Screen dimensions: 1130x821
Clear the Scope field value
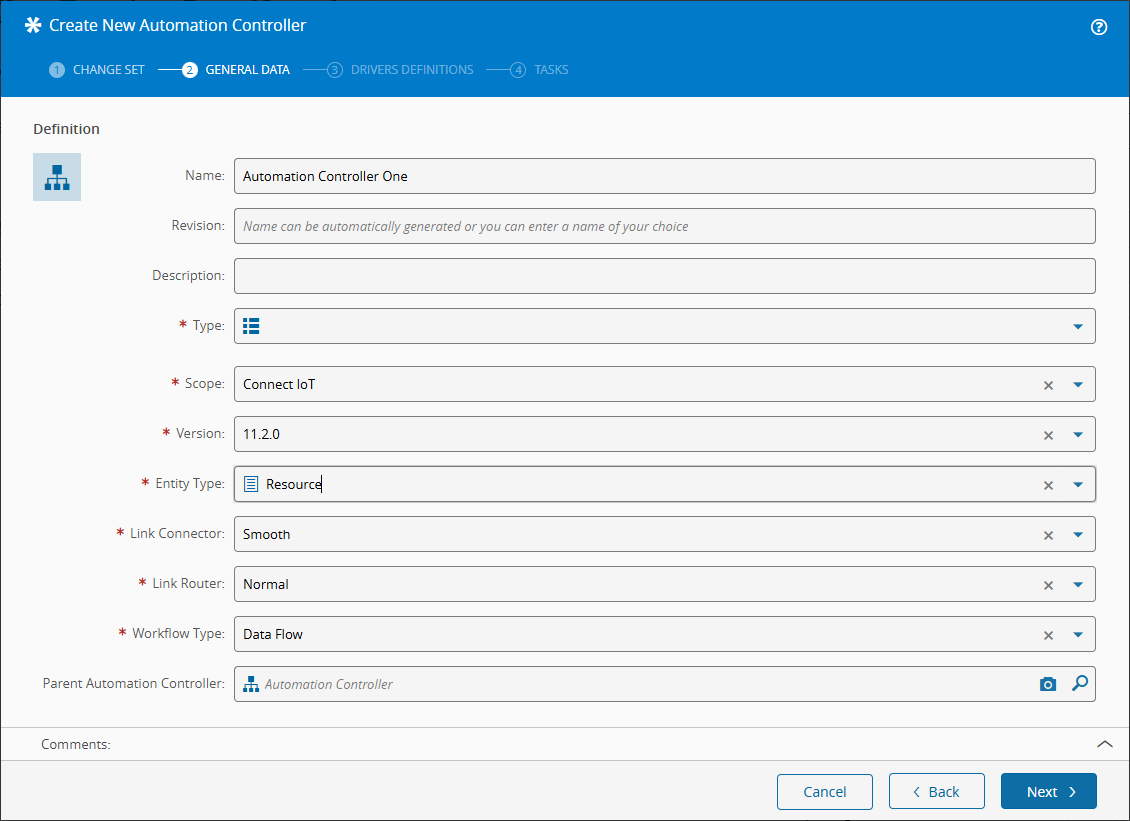(x=1048, y=385)
